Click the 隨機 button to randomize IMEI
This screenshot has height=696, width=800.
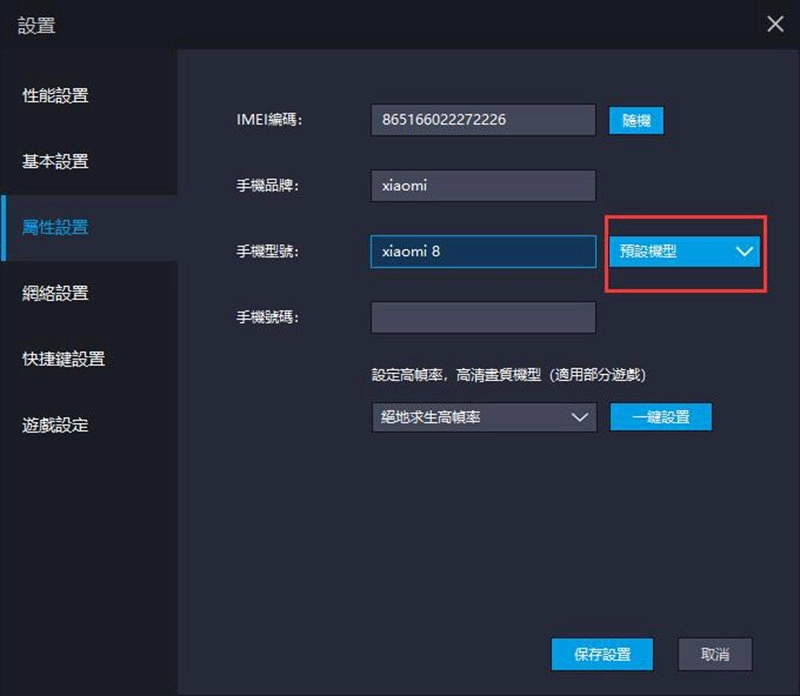click(636, 120)
